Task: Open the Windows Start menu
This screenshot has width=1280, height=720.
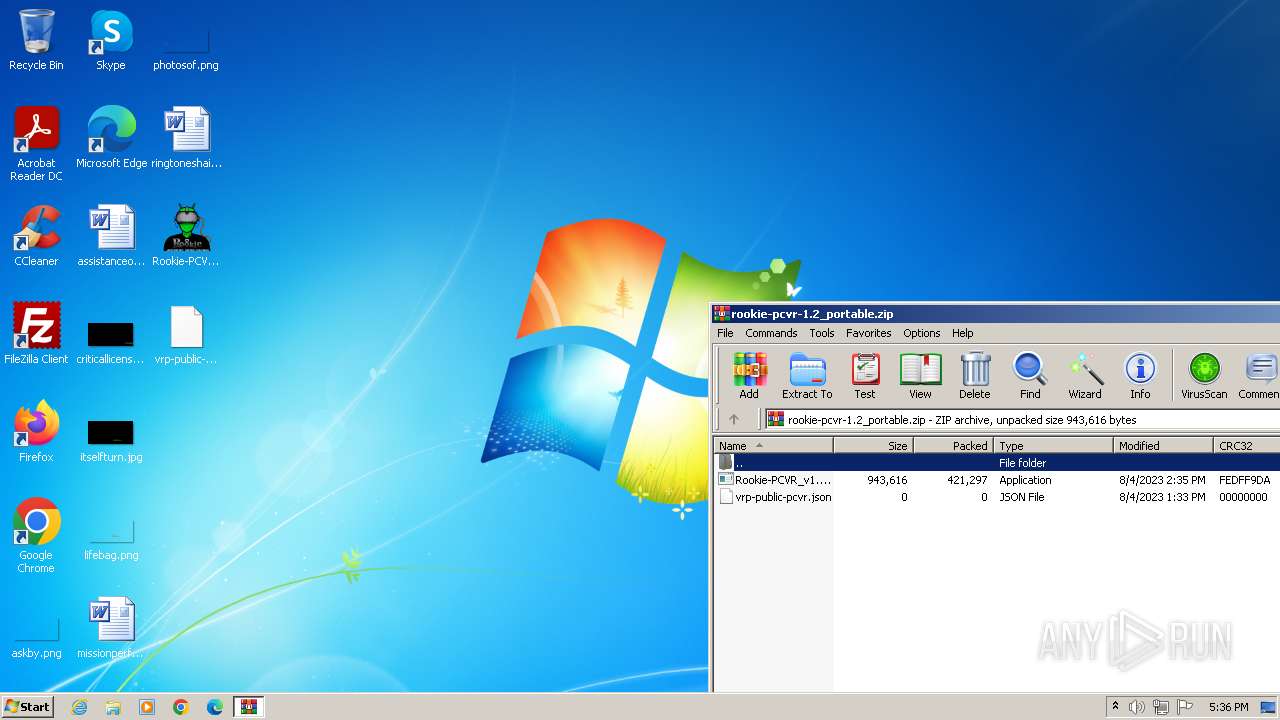Action: point(28,707)
